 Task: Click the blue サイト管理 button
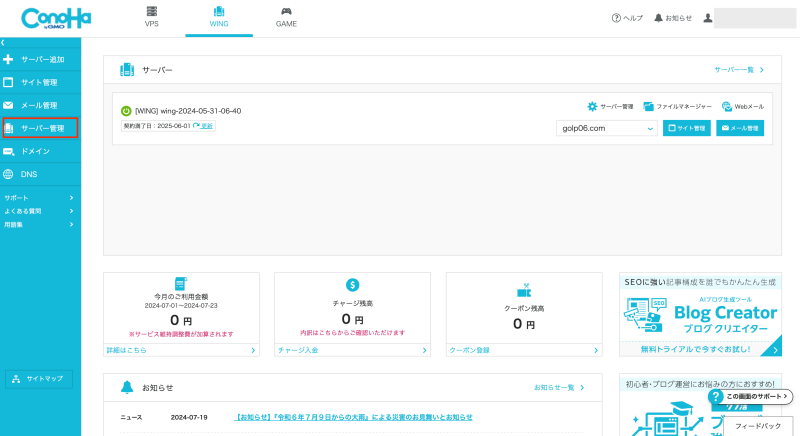[687, 128]
